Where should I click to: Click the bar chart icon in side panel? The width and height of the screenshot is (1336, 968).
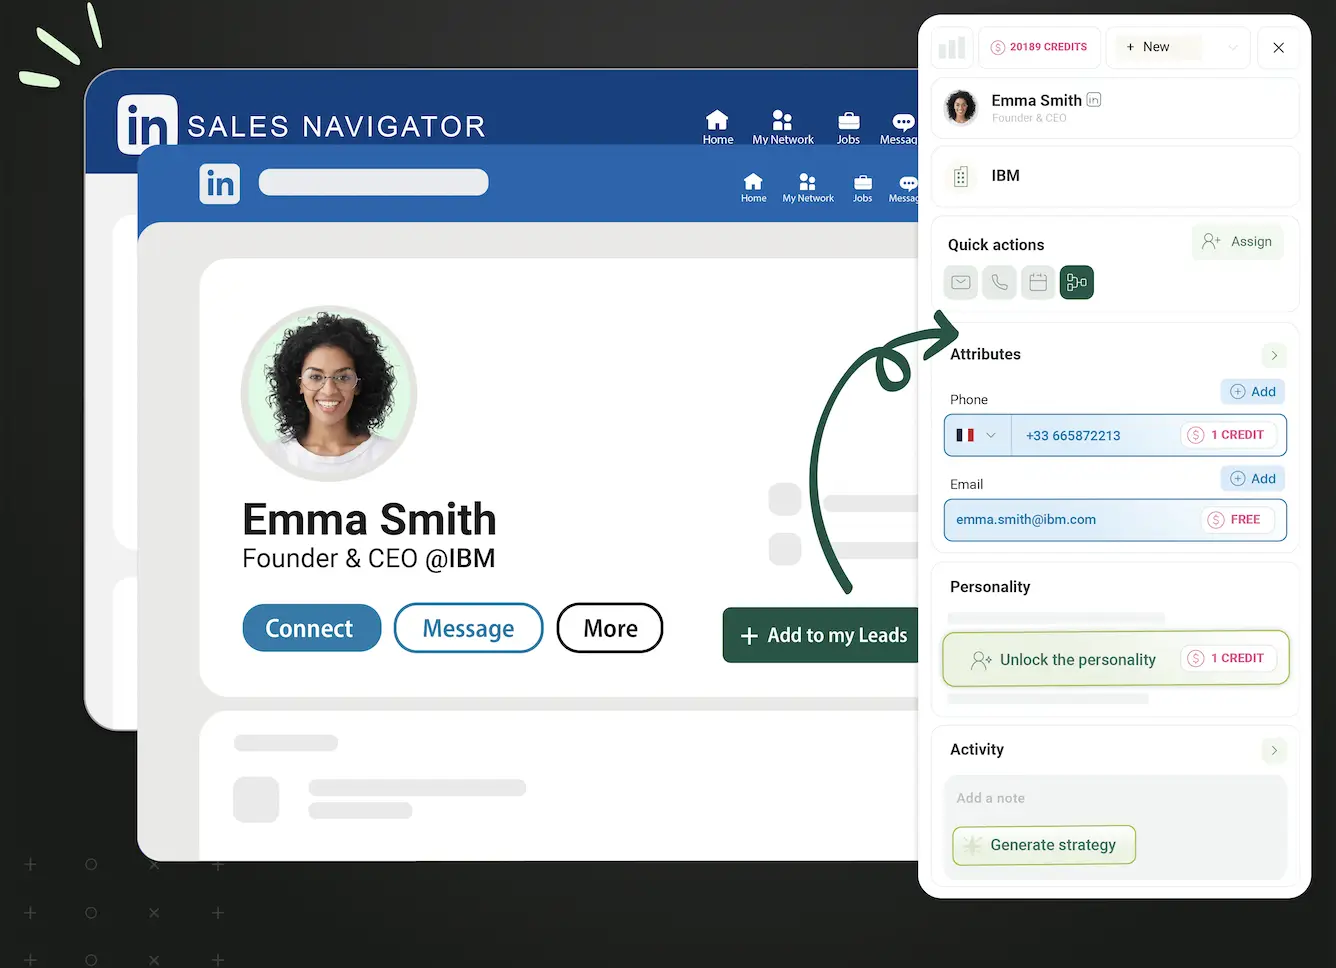click(x=952, y=47)
